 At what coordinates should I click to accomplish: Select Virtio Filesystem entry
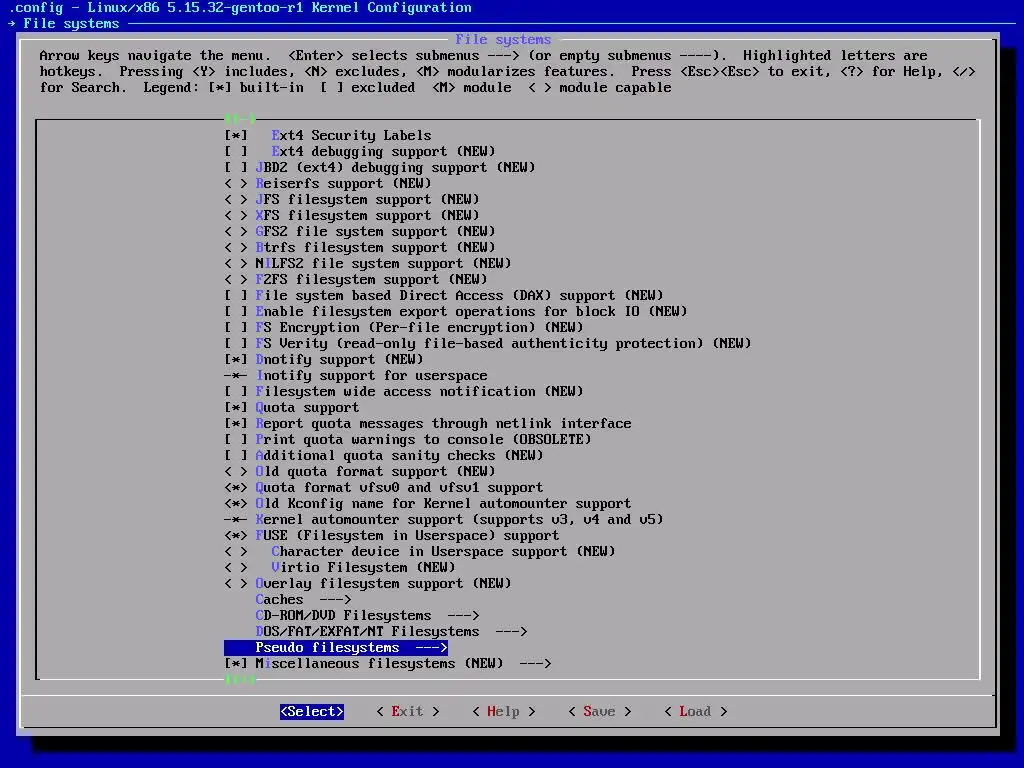pyautogui.click(x=340, y=568)
